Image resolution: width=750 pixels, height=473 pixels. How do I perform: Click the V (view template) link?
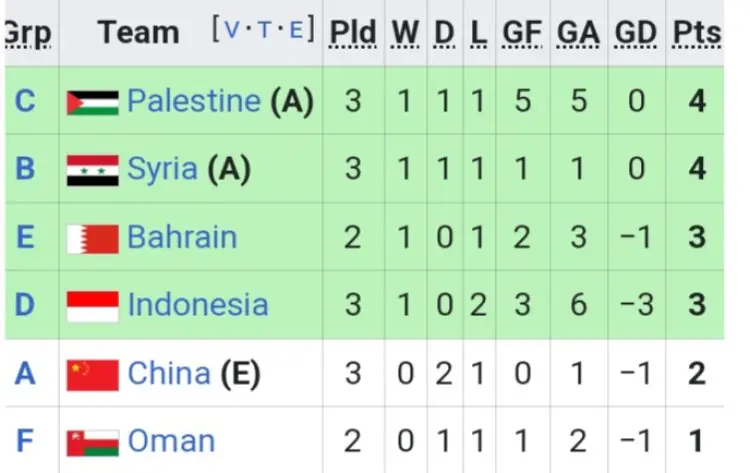coord(232,30)
